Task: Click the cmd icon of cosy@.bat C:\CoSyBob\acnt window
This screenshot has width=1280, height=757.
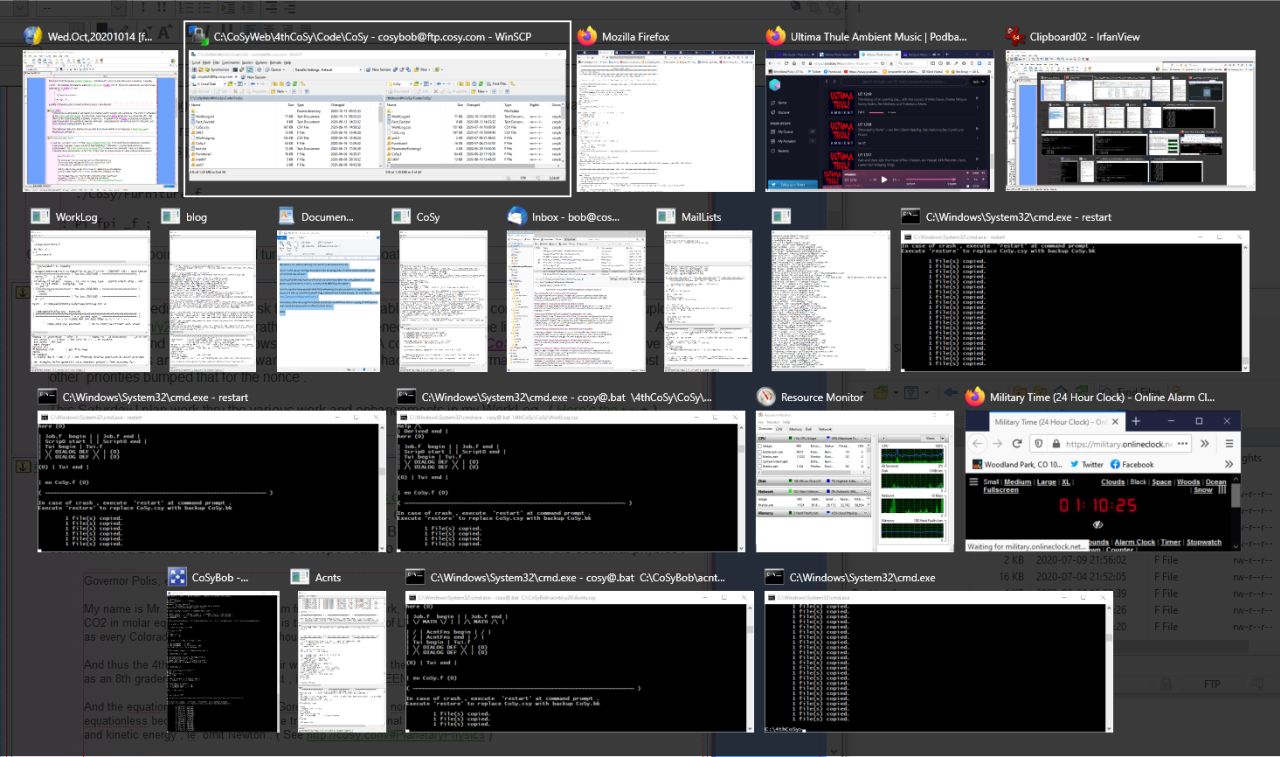Action: click(414, 577)
